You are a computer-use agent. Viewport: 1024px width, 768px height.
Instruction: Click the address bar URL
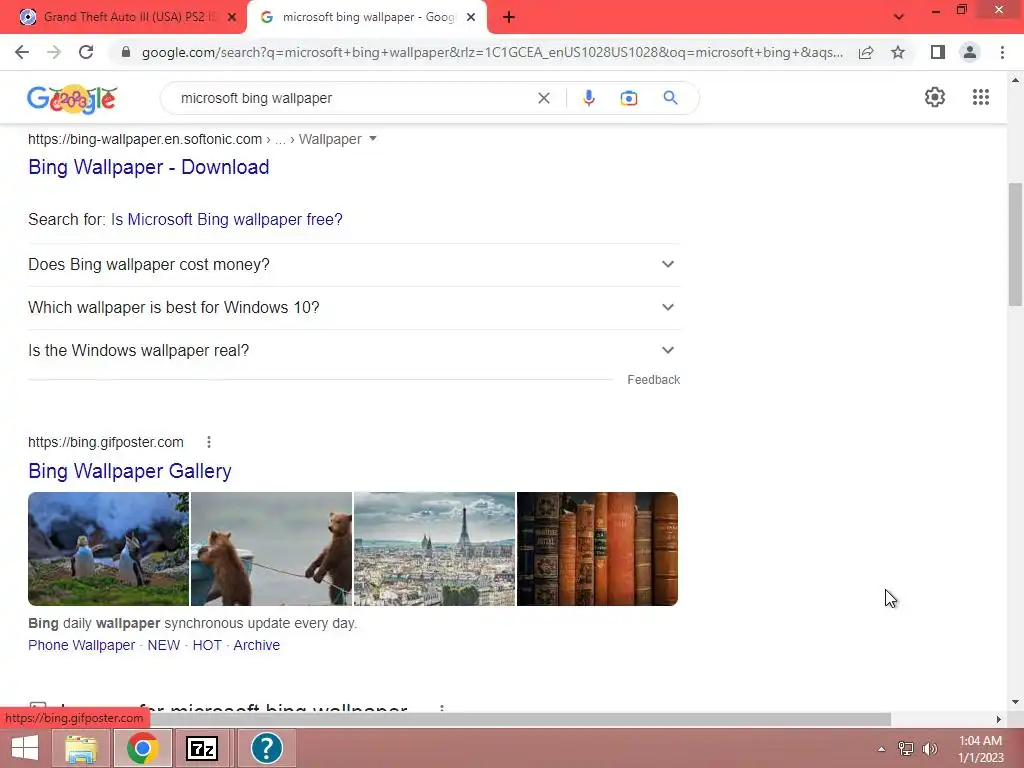pos(492,52)
